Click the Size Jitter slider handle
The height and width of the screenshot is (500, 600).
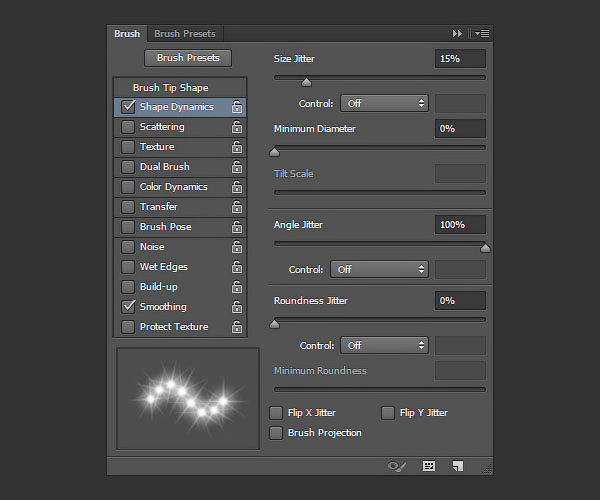[x=306, y=82]
